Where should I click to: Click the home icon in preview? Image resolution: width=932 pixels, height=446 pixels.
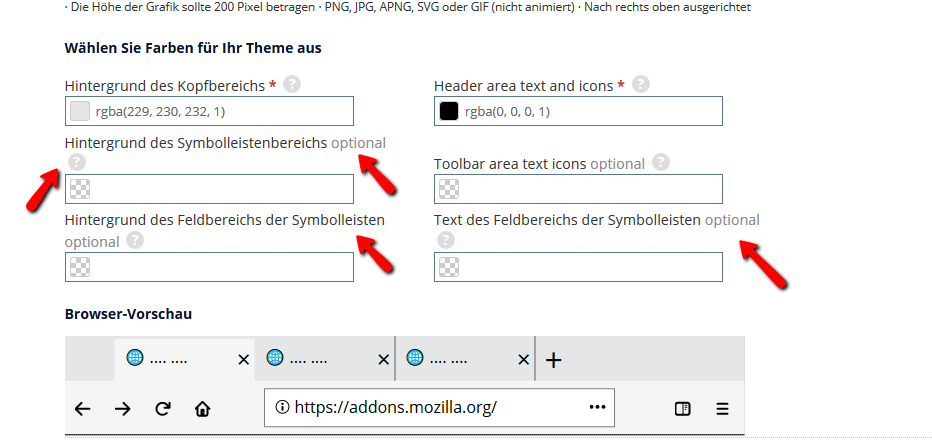coord(203,409)
